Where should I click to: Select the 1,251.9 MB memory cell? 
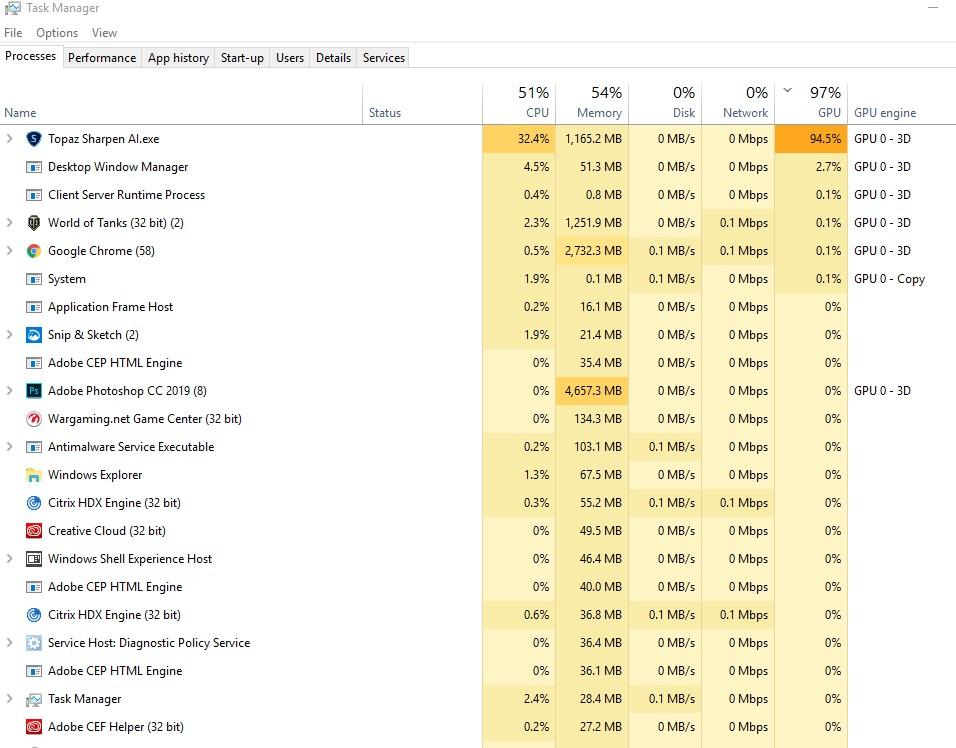point(592,223)
